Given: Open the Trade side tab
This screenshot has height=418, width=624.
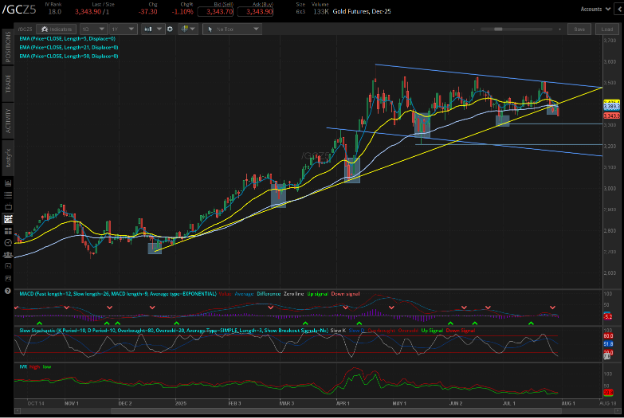Looking at the screenshot, I should pyautogui.click(x=8, y=84).
